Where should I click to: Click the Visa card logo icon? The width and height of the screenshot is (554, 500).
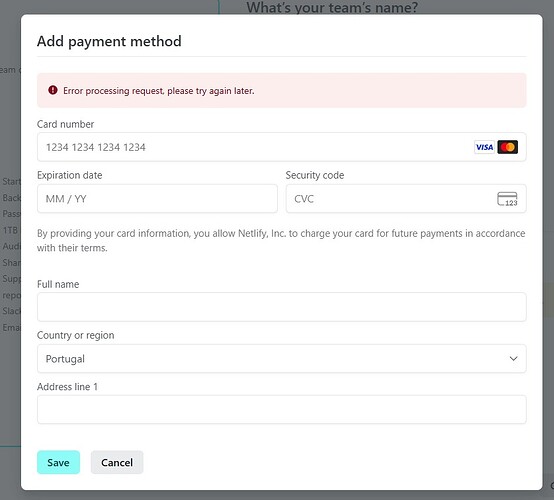[484, 147]
